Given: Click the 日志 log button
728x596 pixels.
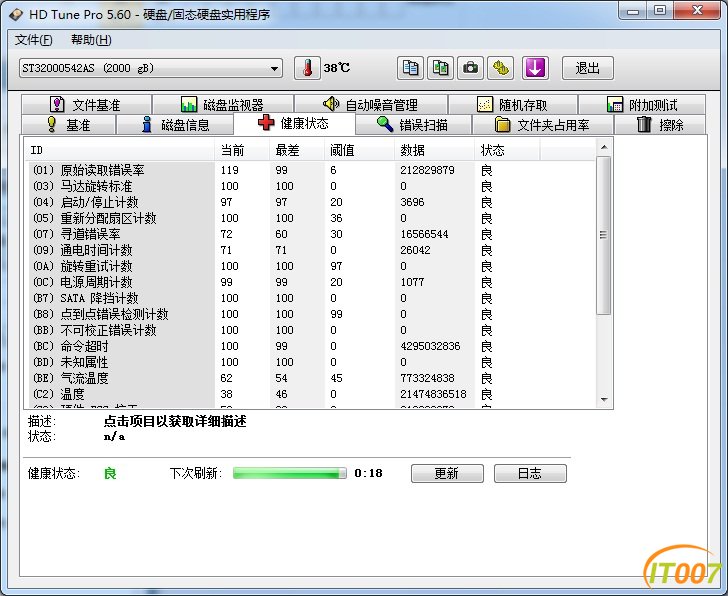Looking at the screenshot, I should click(x=530, y=473).
